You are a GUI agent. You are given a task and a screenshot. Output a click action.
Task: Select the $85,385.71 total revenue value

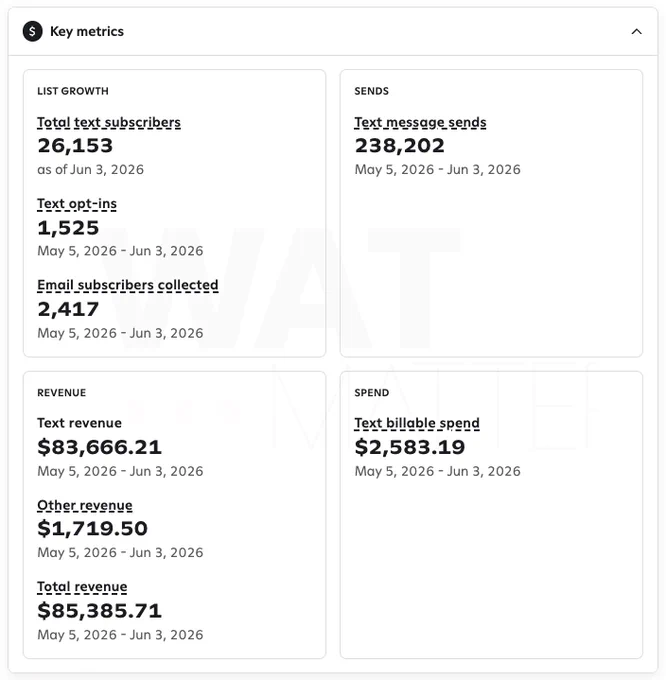pyautogui.click(x=99, y=611)
